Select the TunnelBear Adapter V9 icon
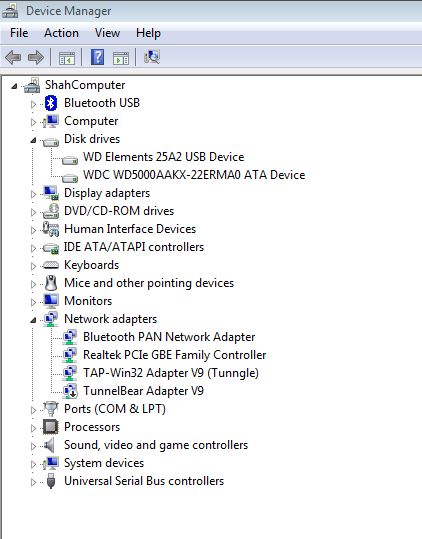 coord(70,391)
